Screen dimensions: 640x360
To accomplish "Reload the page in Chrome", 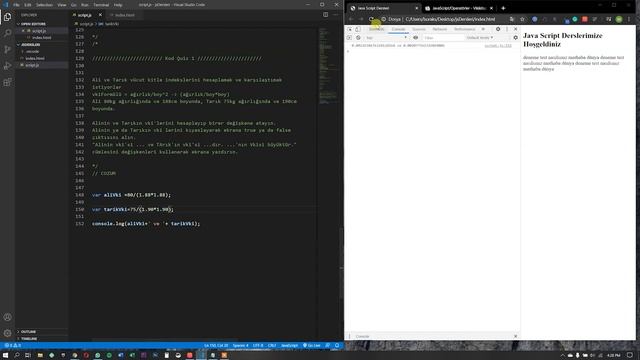I will coord(371,19).
